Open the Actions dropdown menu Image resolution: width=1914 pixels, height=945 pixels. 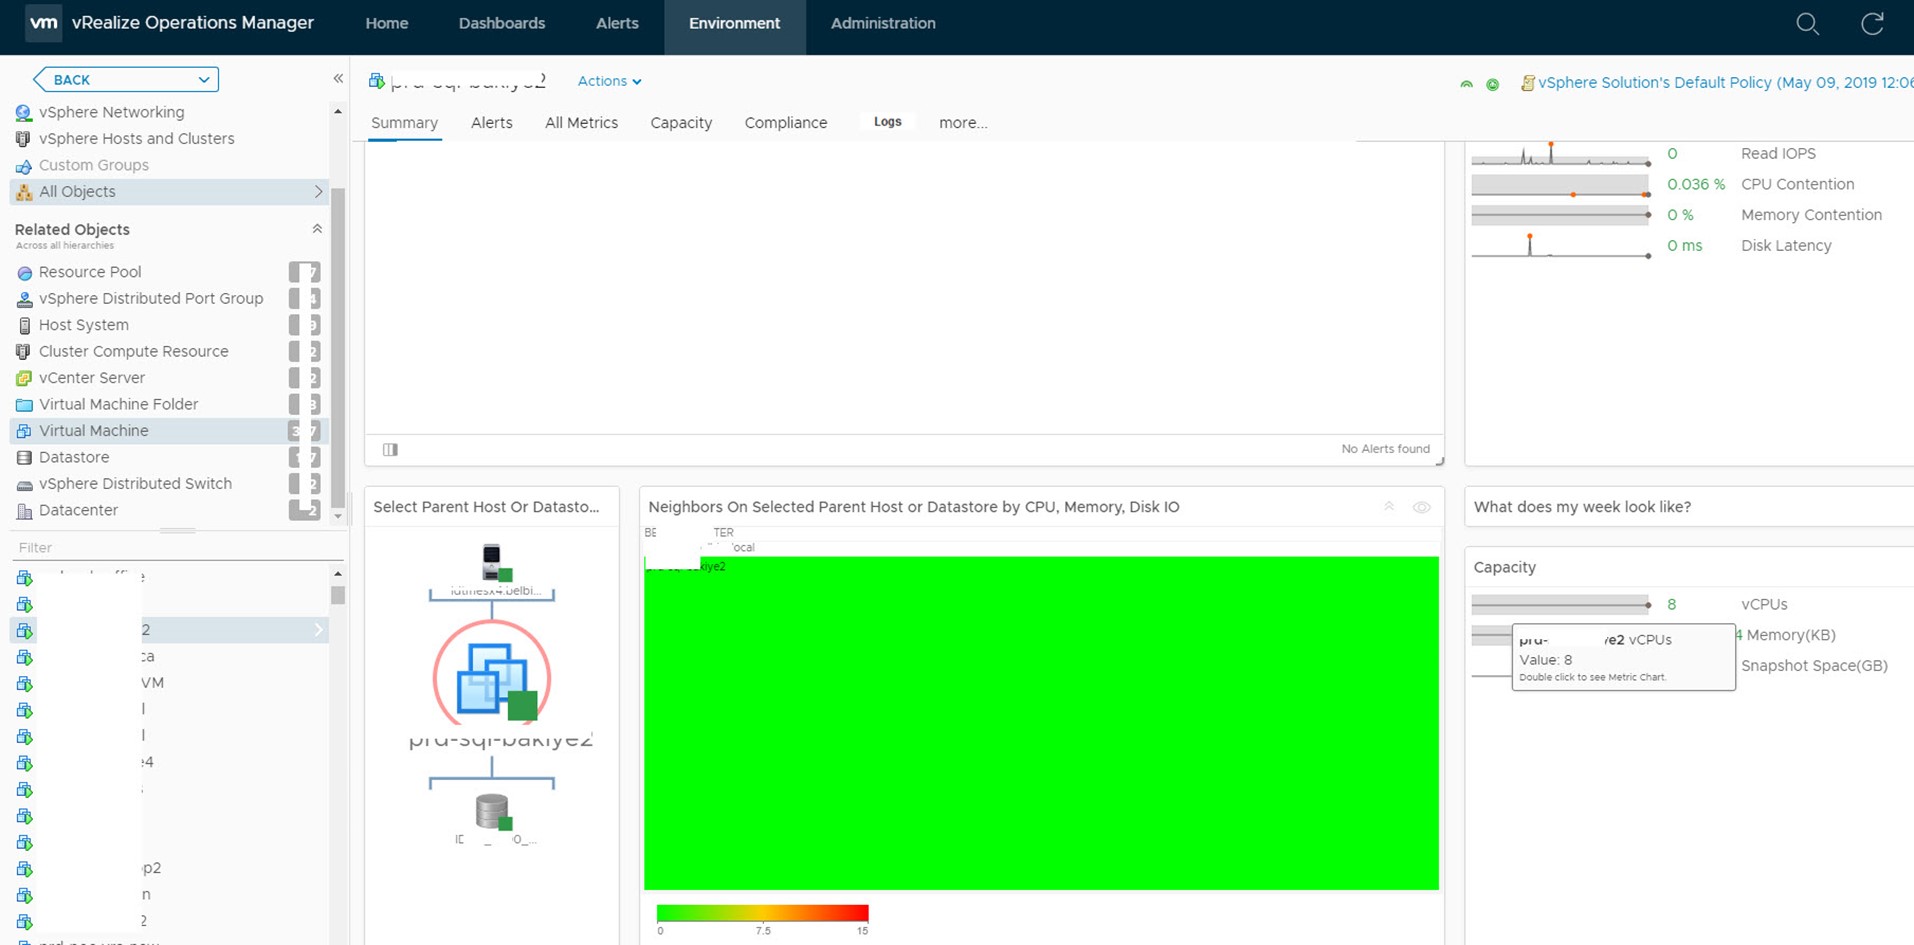pos(609,81)
